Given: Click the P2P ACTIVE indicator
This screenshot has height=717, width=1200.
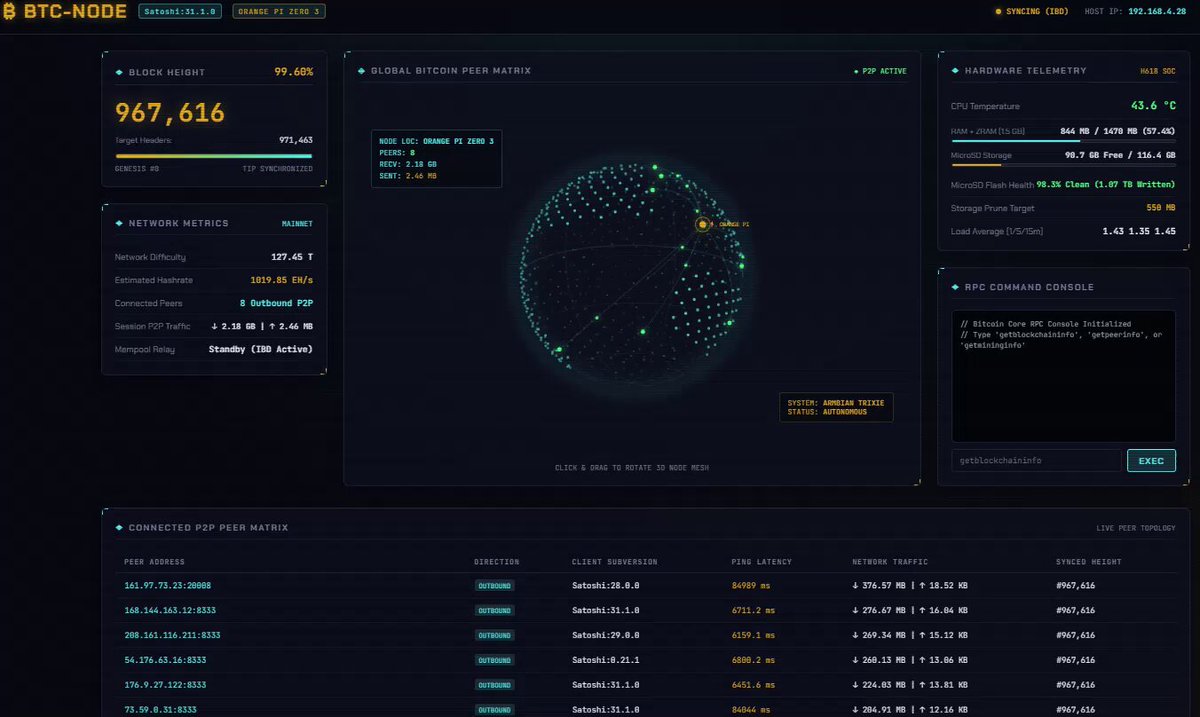Looking at the screenshot, I should pos(879,72).
